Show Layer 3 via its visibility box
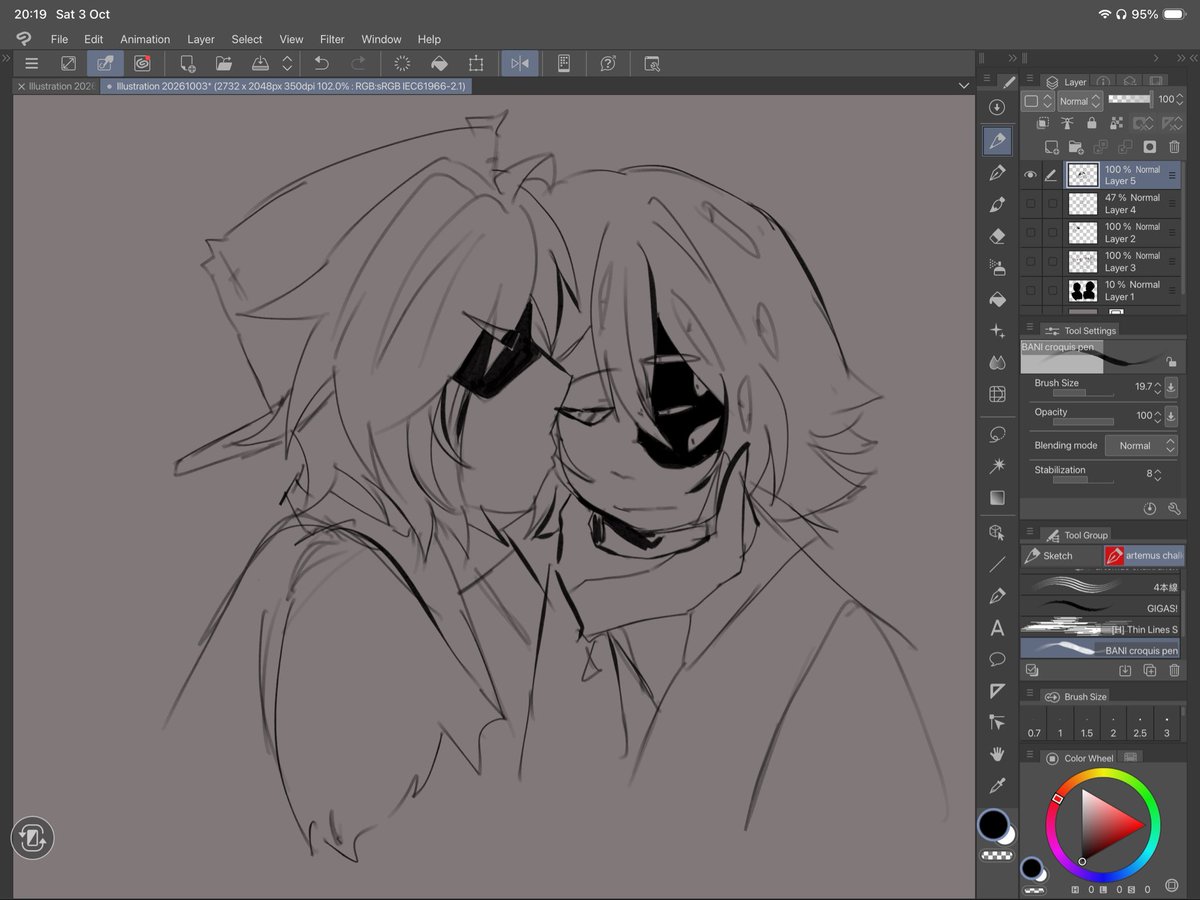This screenshot has width=1200, height=900. [1031, 262]
